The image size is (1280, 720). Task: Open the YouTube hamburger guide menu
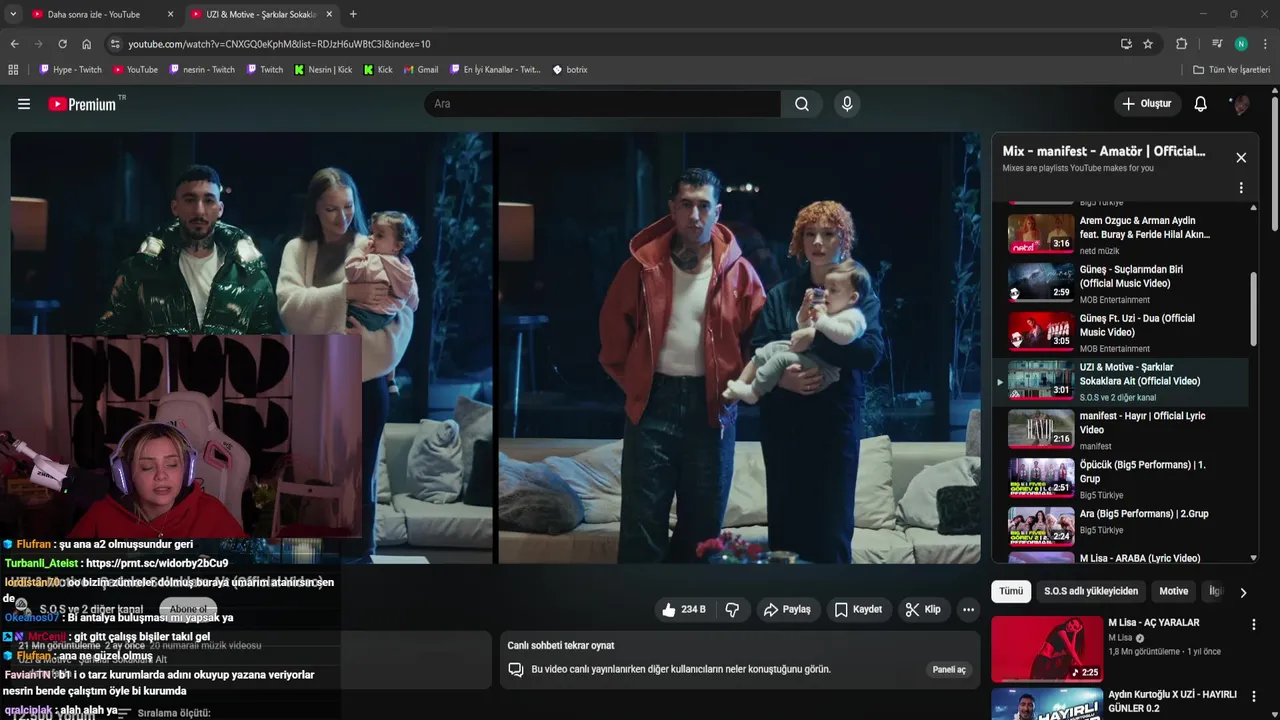[24, 104]
